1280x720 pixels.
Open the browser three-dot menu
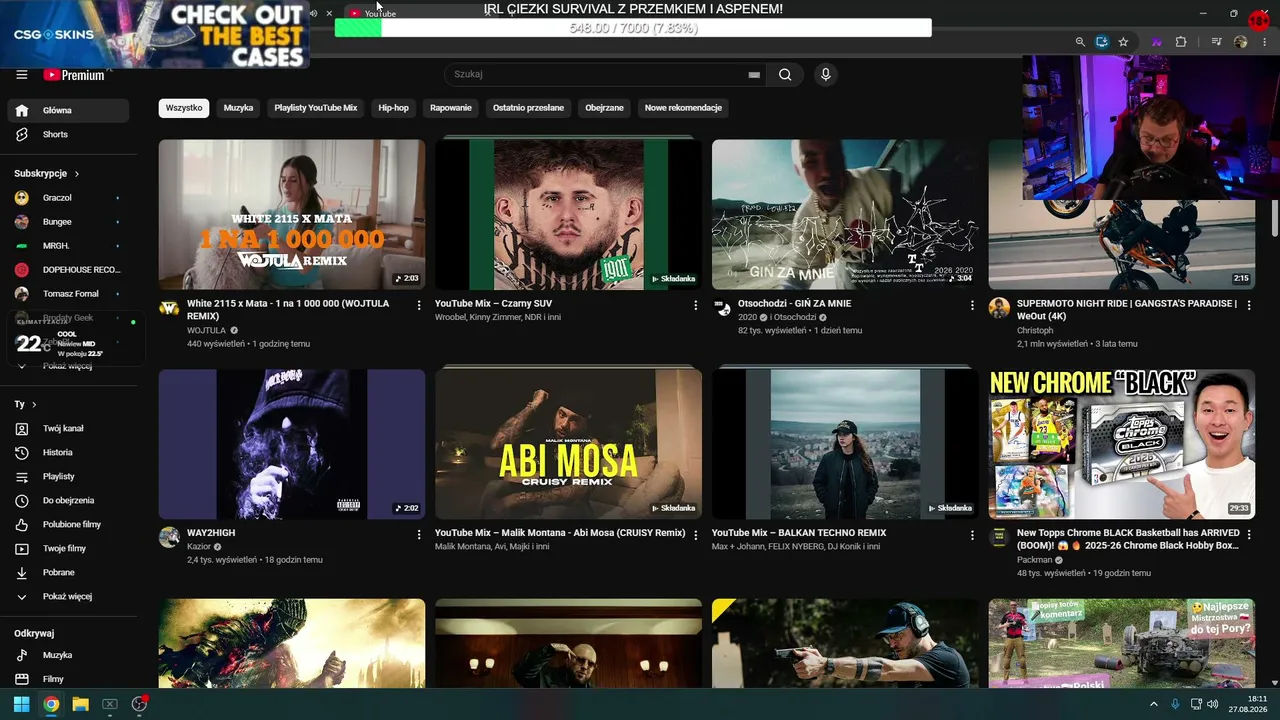click(1263, 42)
